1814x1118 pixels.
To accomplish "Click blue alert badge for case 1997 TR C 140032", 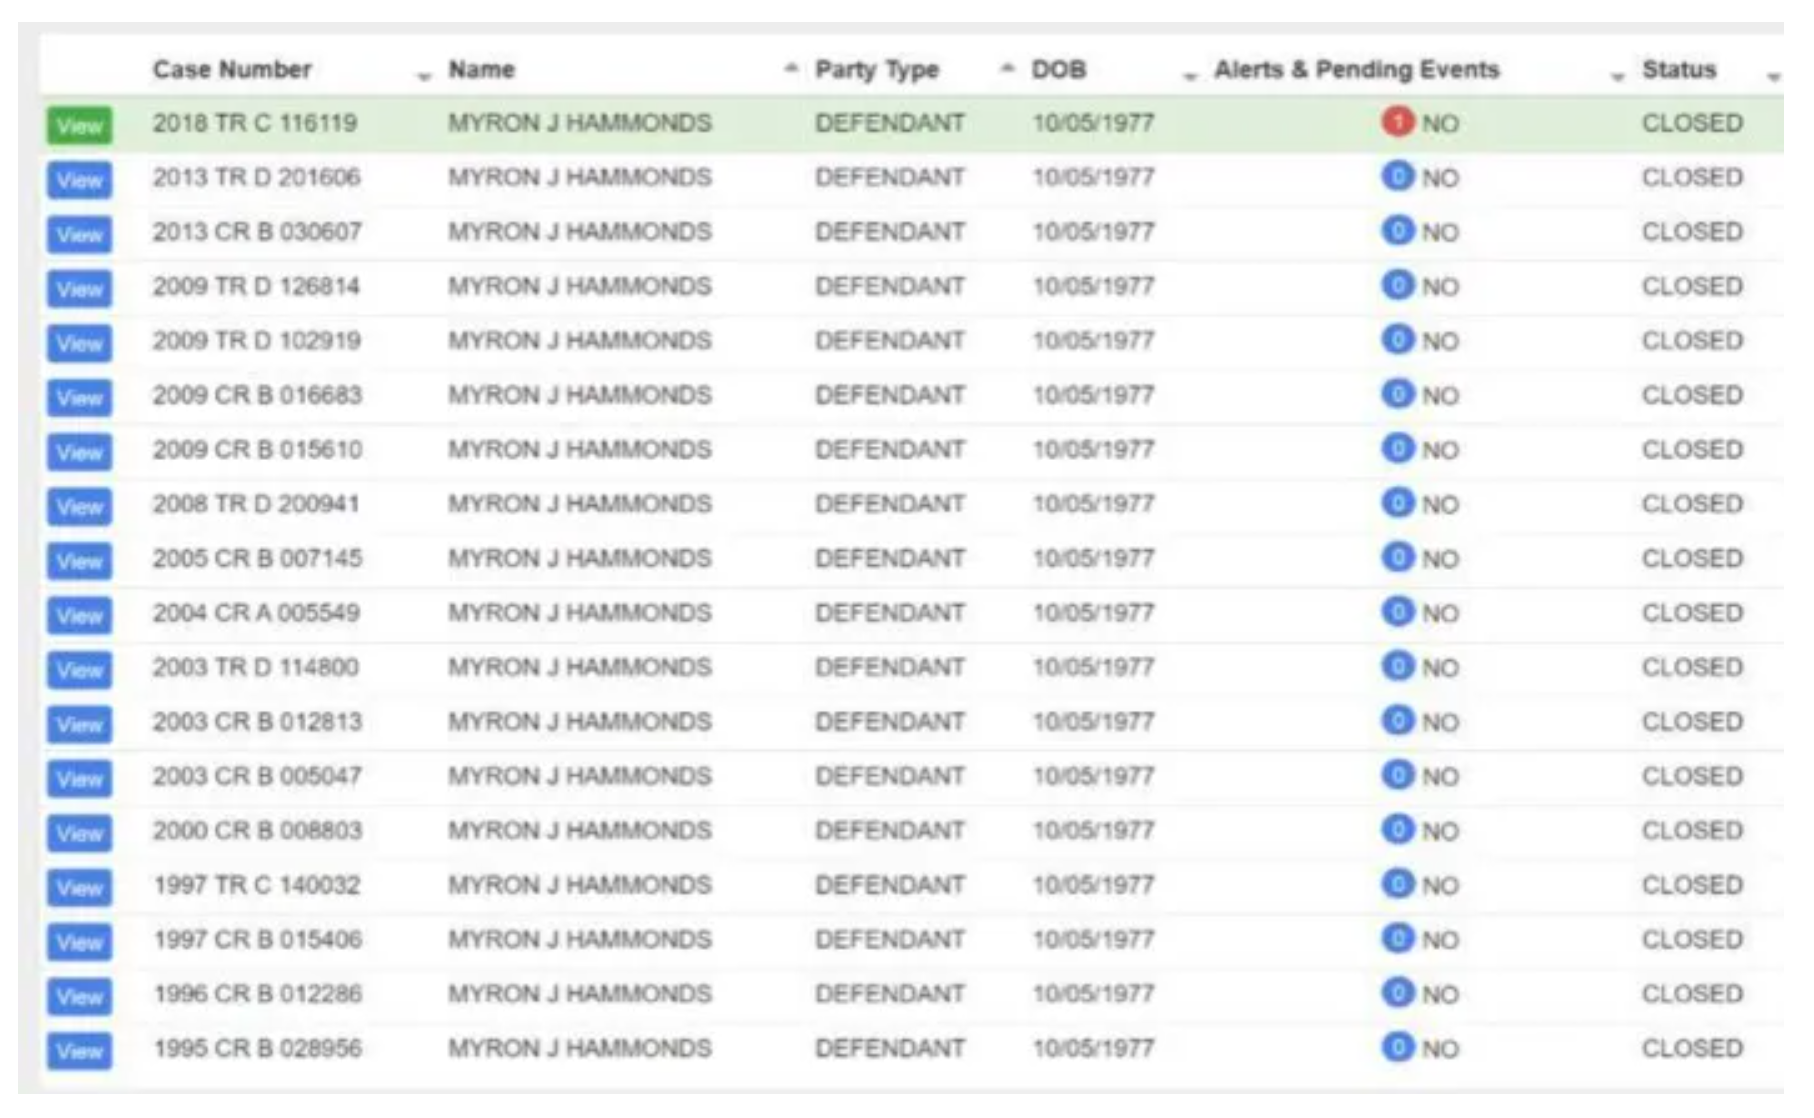I will click(x=1398, y=883).
